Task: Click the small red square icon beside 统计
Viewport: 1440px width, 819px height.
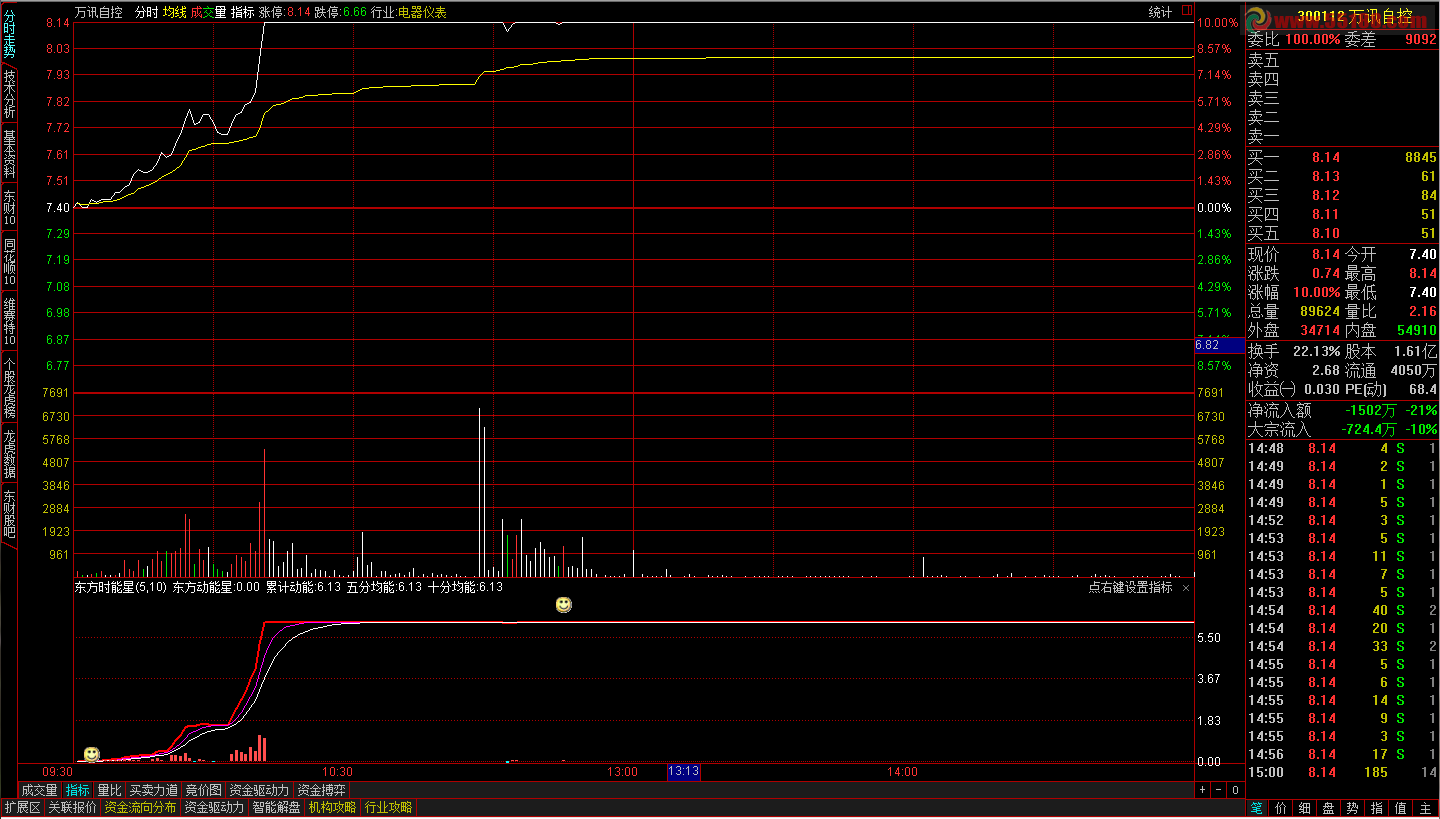Action: (x=1186, y=11)
